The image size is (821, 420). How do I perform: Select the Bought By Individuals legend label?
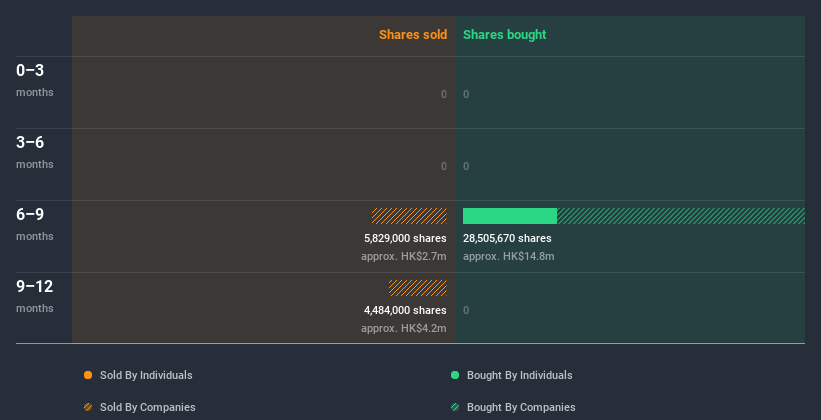[519, 375]
